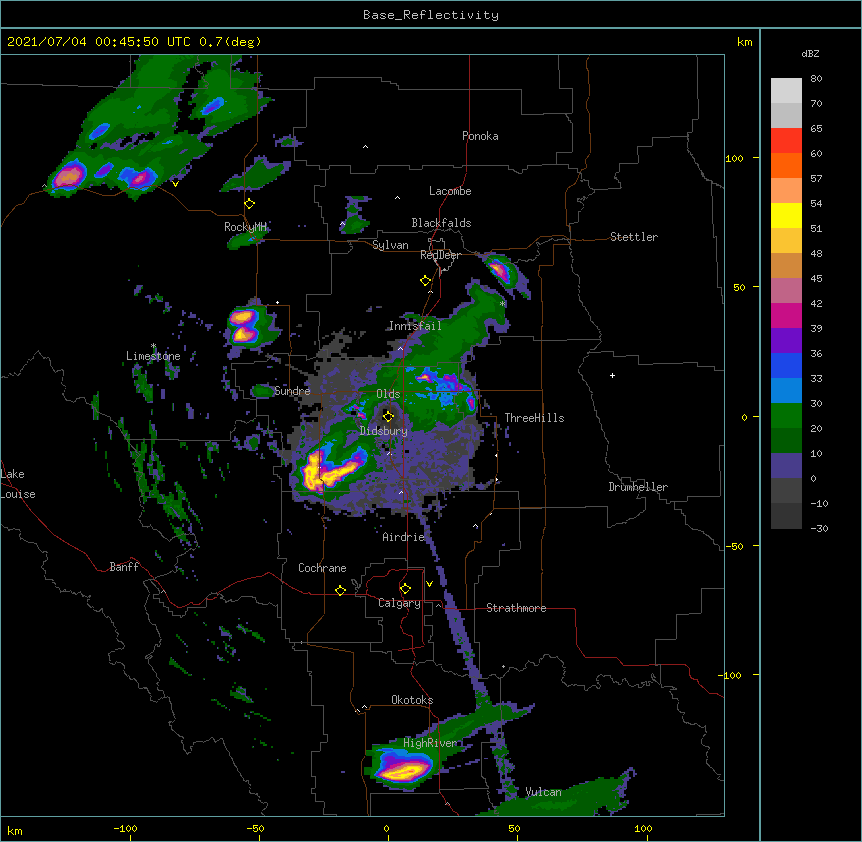
Task: Click the Airdrie city label
Action: click(x=403, y=537)
